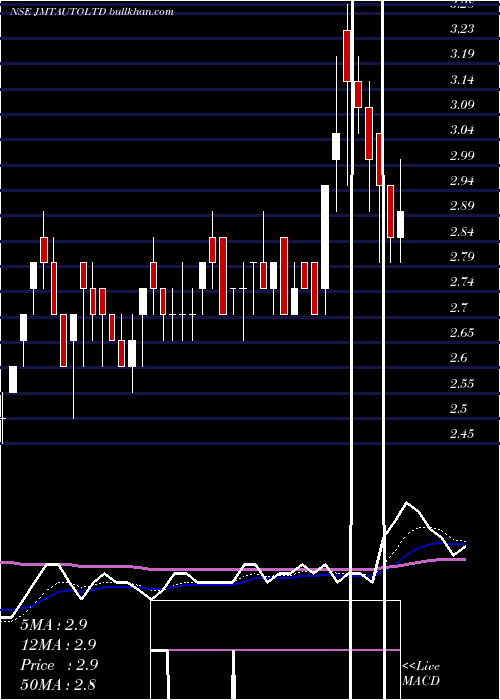The height and width of the screenshot is (700, 500).
Task: Click the 2.45 price axis label
Action: click(462, 434)
